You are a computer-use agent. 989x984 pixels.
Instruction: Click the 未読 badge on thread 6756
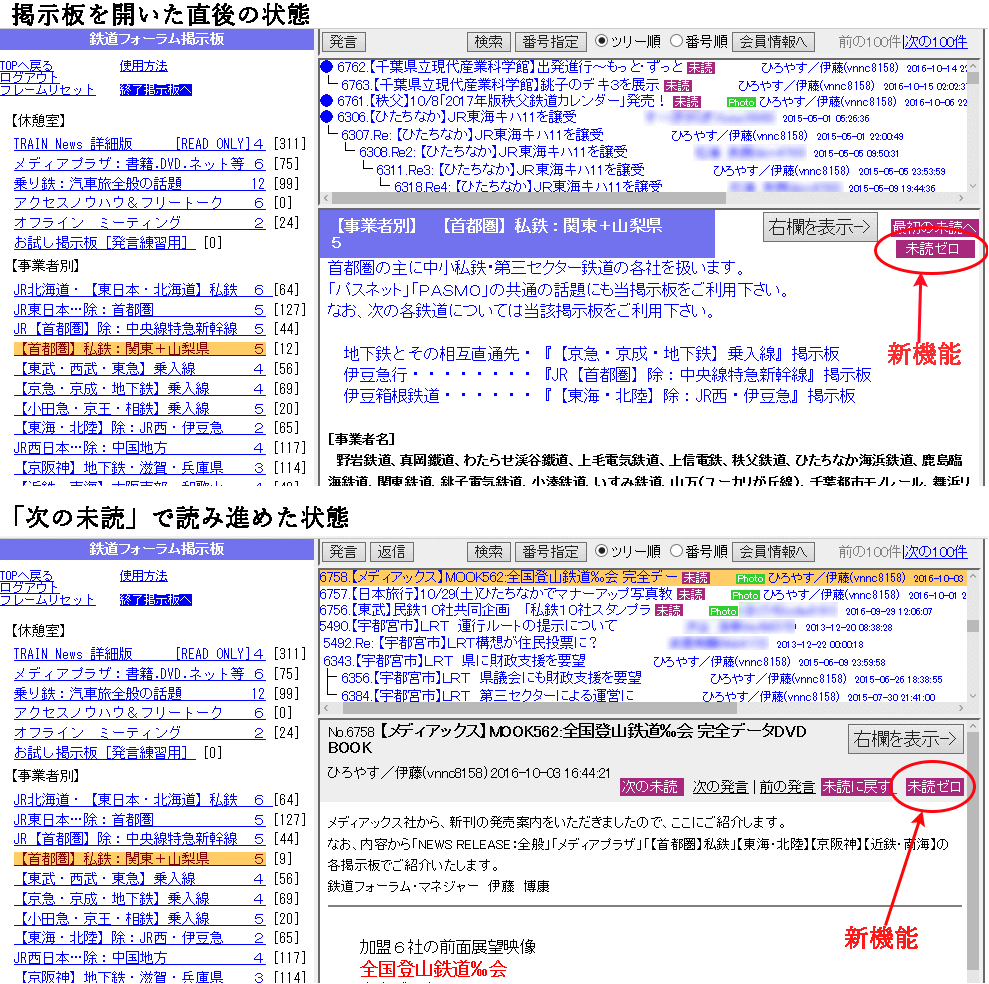(x=669, y=611)
